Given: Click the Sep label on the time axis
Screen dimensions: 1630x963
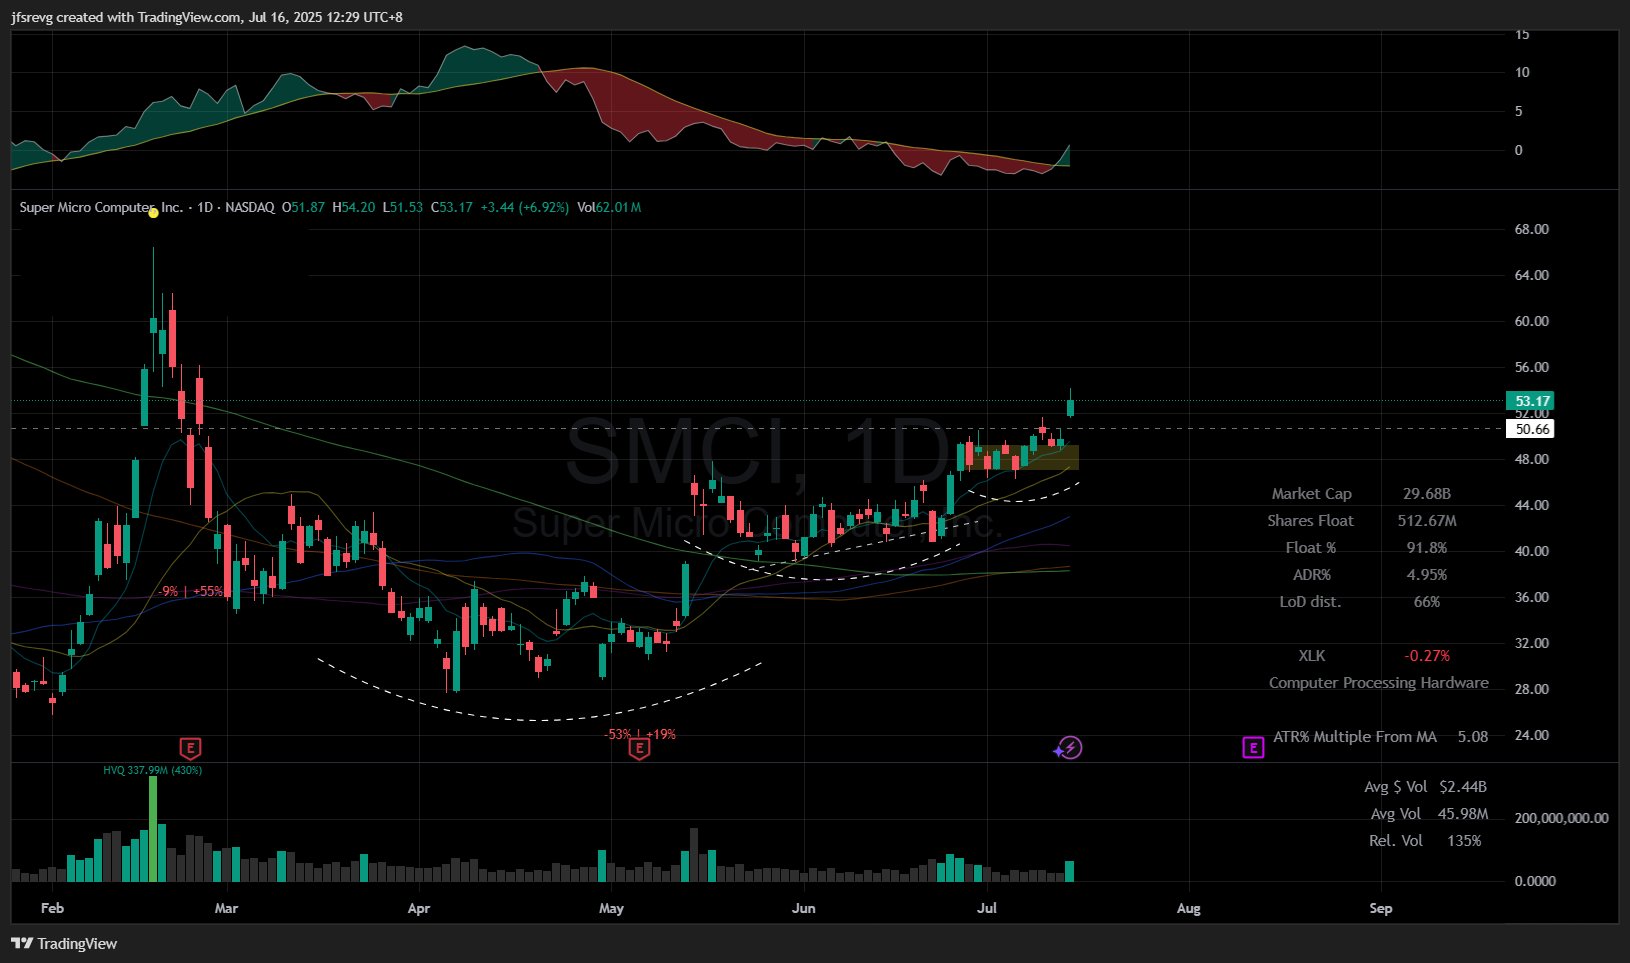Looking at the screenshot, I should [x=1380, y=908].
